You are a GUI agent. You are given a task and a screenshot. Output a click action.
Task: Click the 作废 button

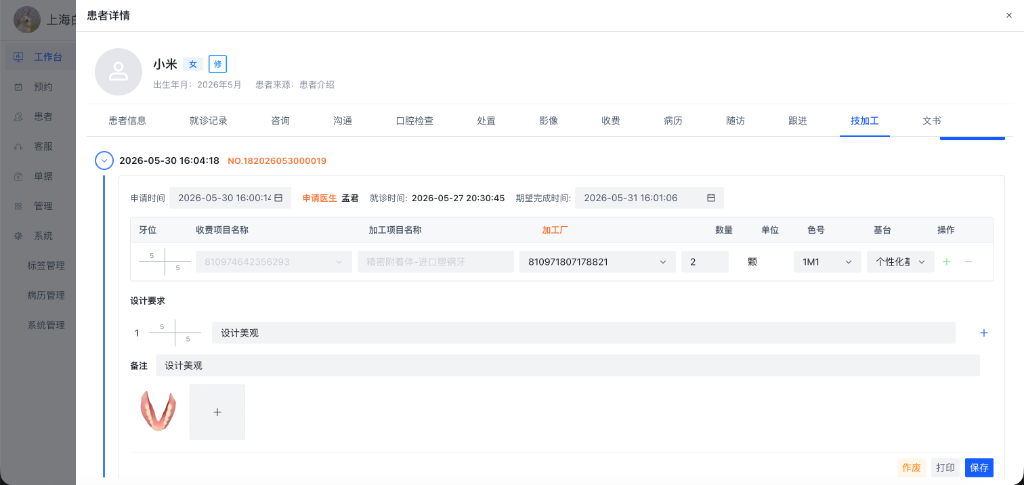tap(912, 467)
